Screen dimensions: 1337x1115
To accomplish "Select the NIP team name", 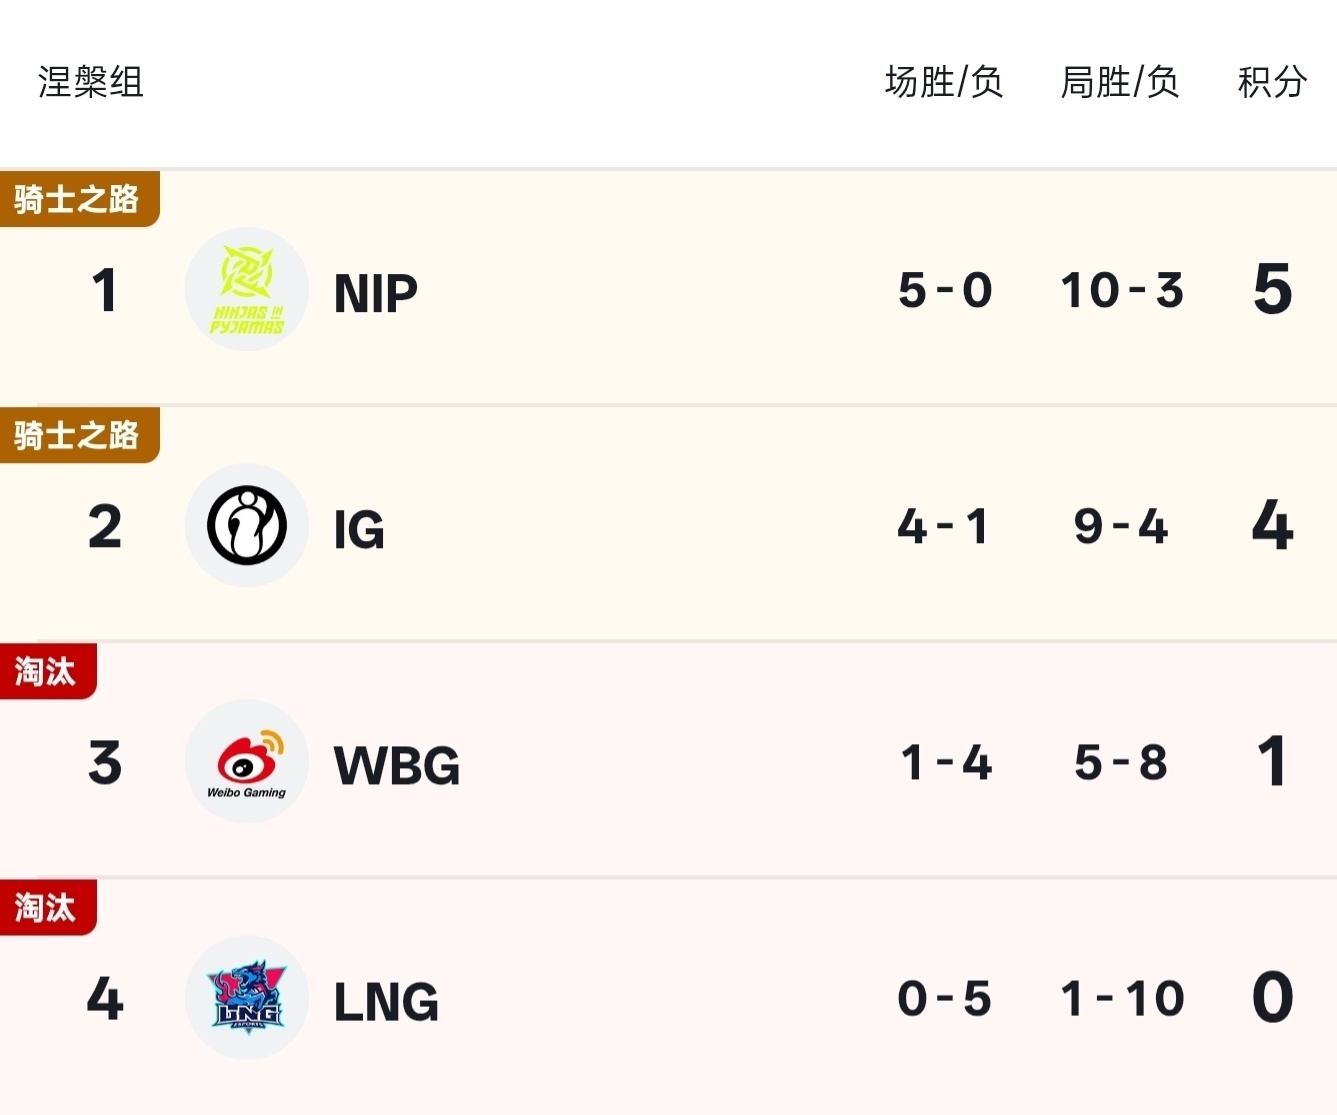I will click(x=376, y=293).
